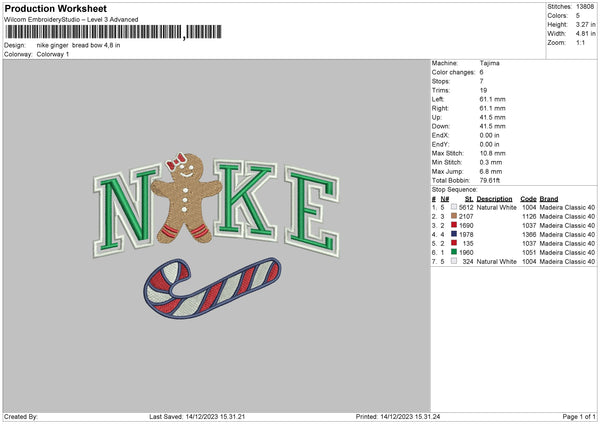The image size is (600, 424).
Task: Click the green swatch with 1960 stitches
Action: pos(454,252)
